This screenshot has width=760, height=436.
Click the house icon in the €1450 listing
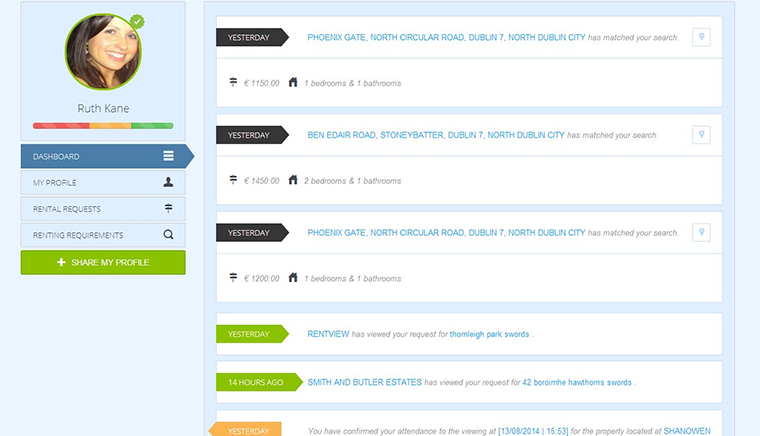293,180
